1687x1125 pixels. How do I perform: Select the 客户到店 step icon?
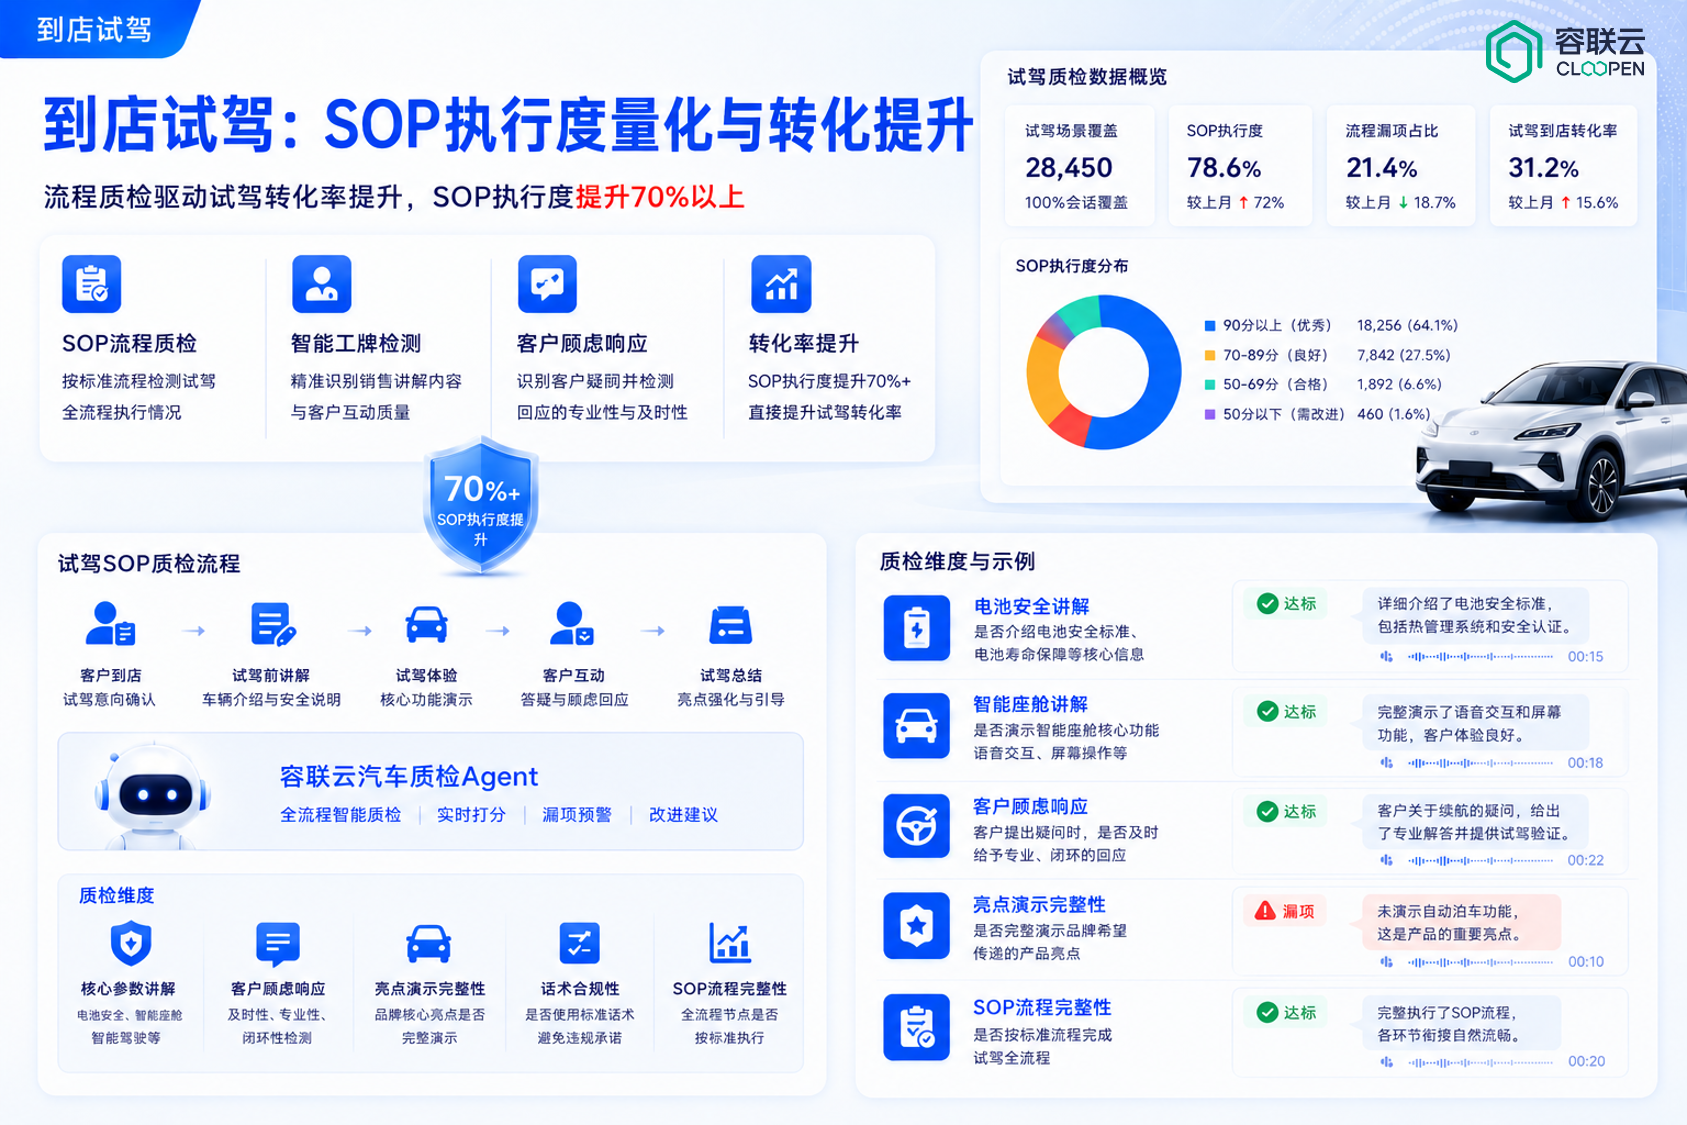tap(110, 624)
